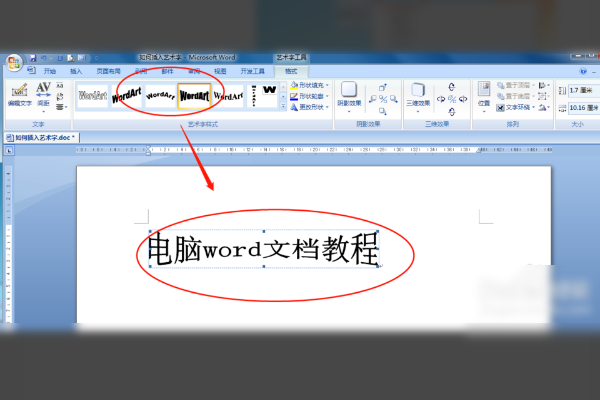The image size is (600, 400).
Task: Open the 开发工具 (Developer) tab
Action: 253,71
